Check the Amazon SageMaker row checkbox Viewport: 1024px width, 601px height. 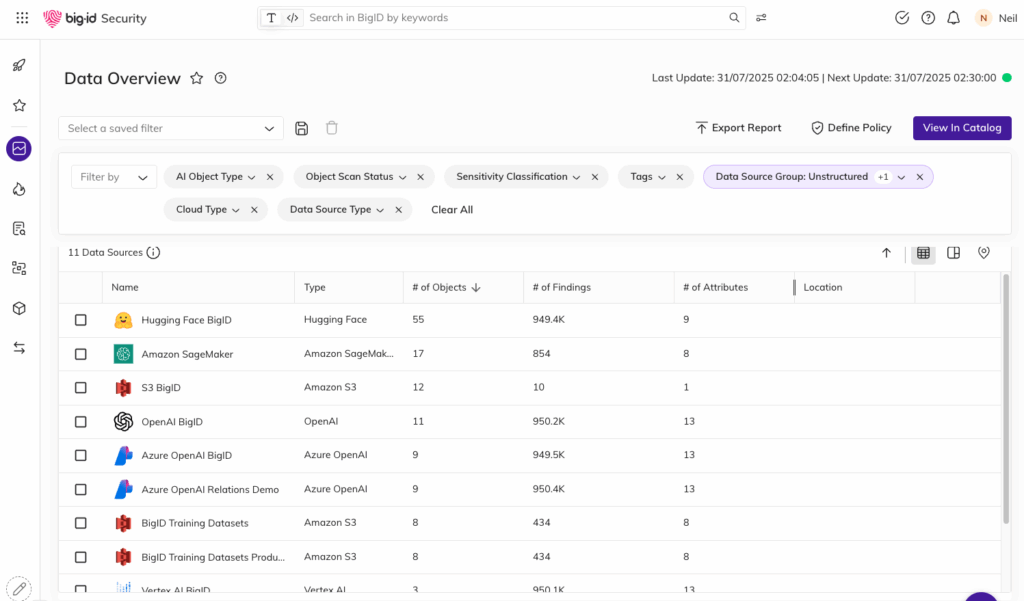click(81, 354)
